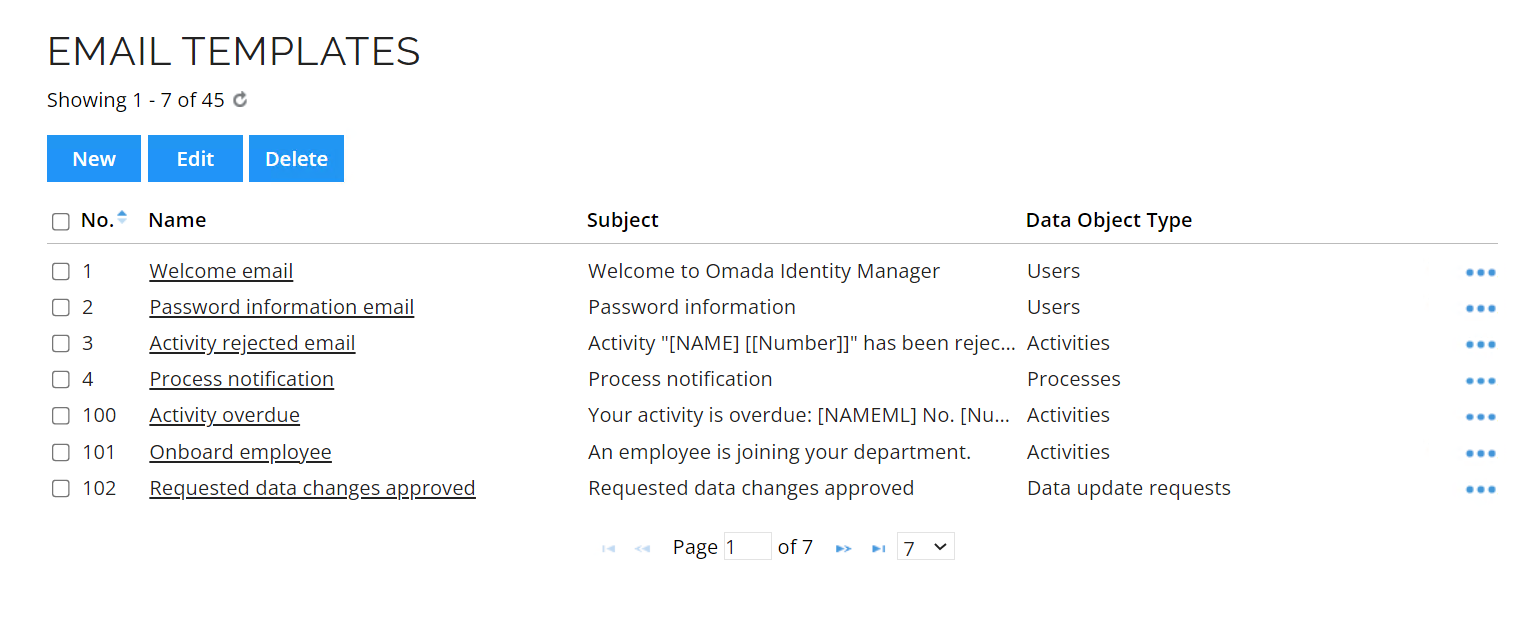Click the Delete button
This screenshot has width=1533, height=643.
click(296, 159)
